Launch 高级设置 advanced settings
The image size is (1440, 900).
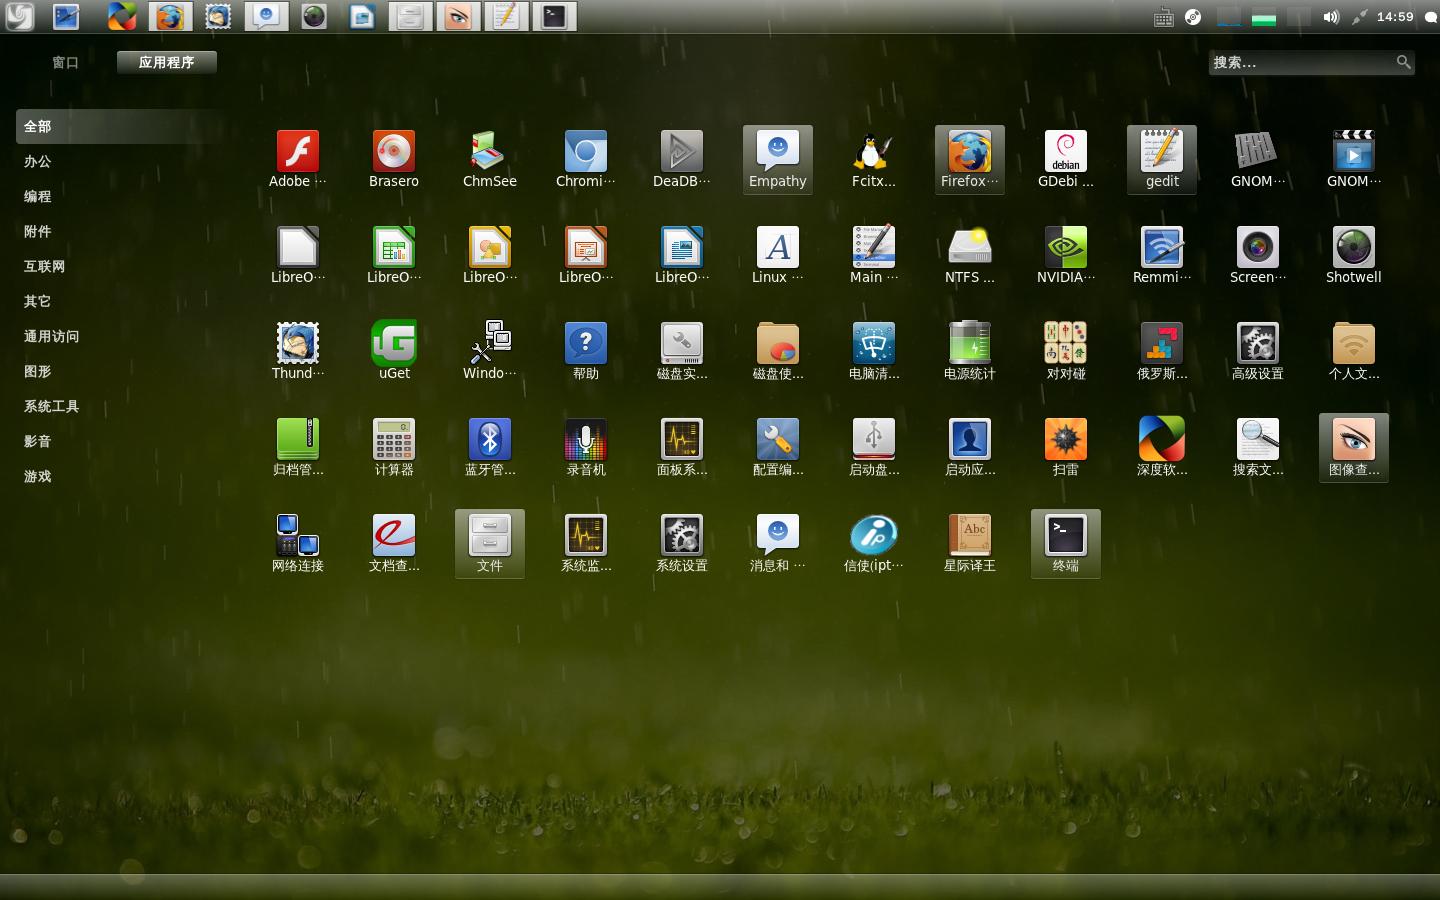pyautogui.click(x=1258, y=351)
